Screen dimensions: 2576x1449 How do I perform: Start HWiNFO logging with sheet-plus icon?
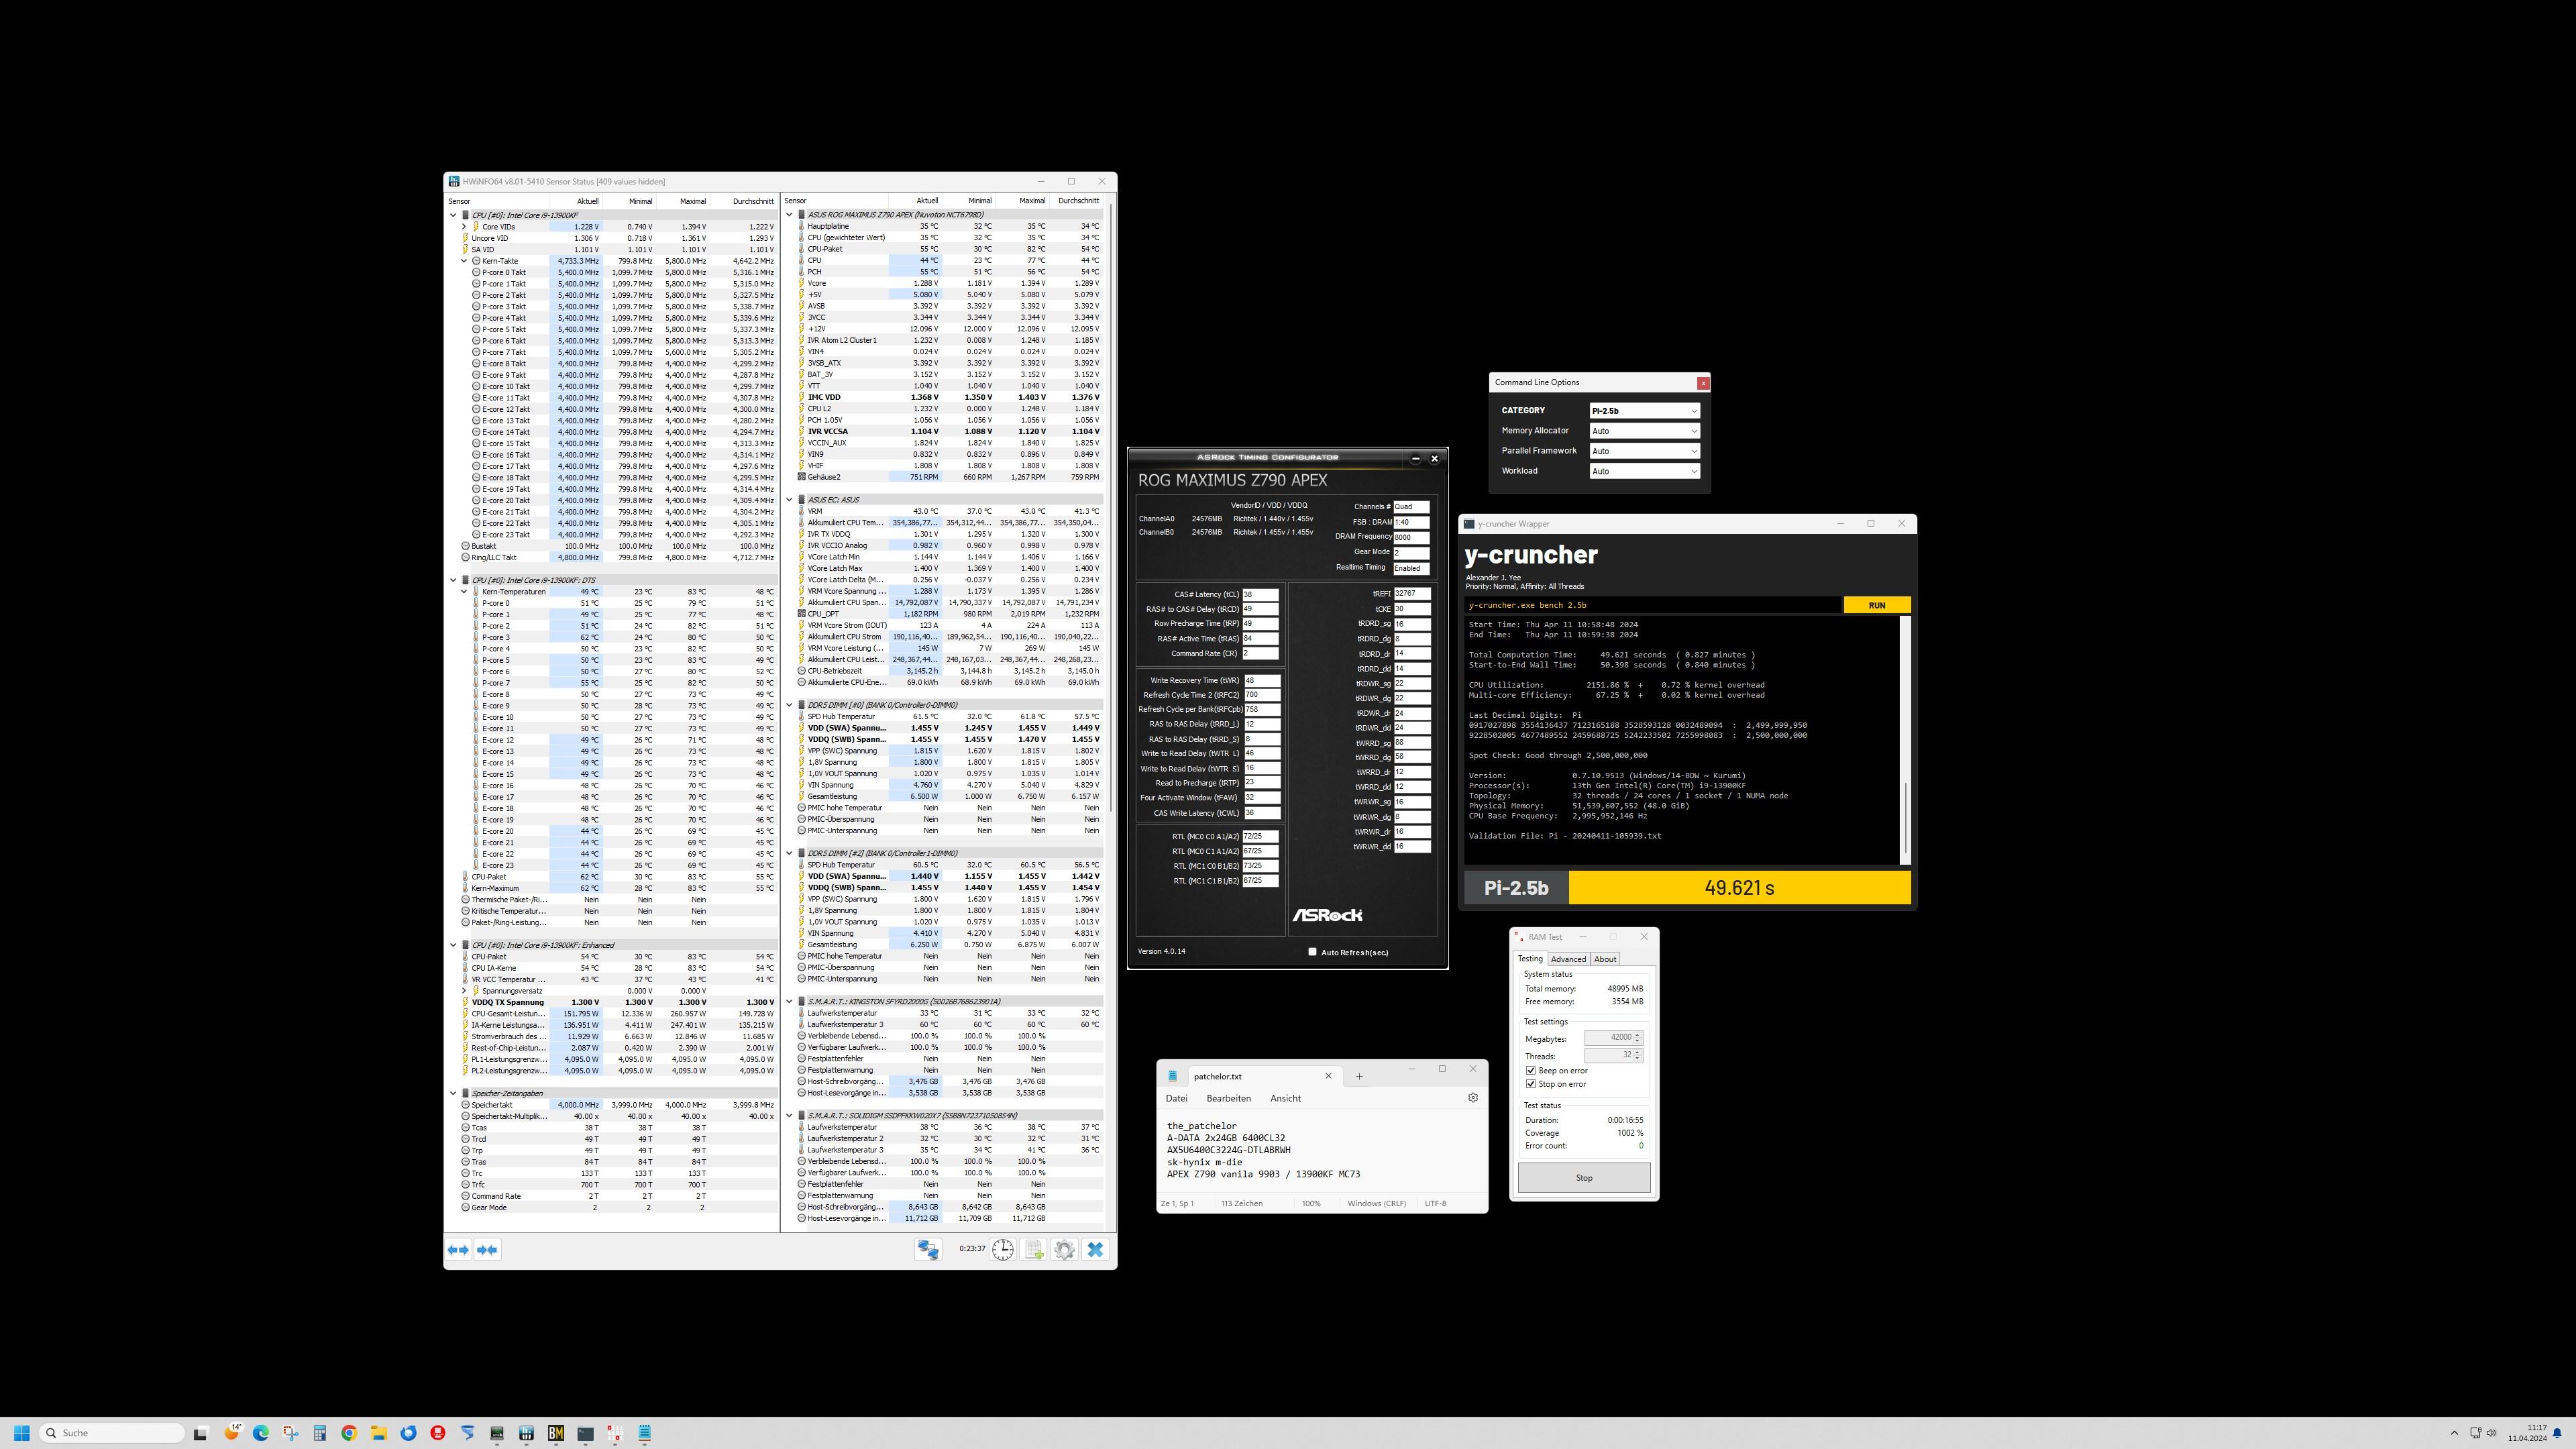pos(1034,1249)
